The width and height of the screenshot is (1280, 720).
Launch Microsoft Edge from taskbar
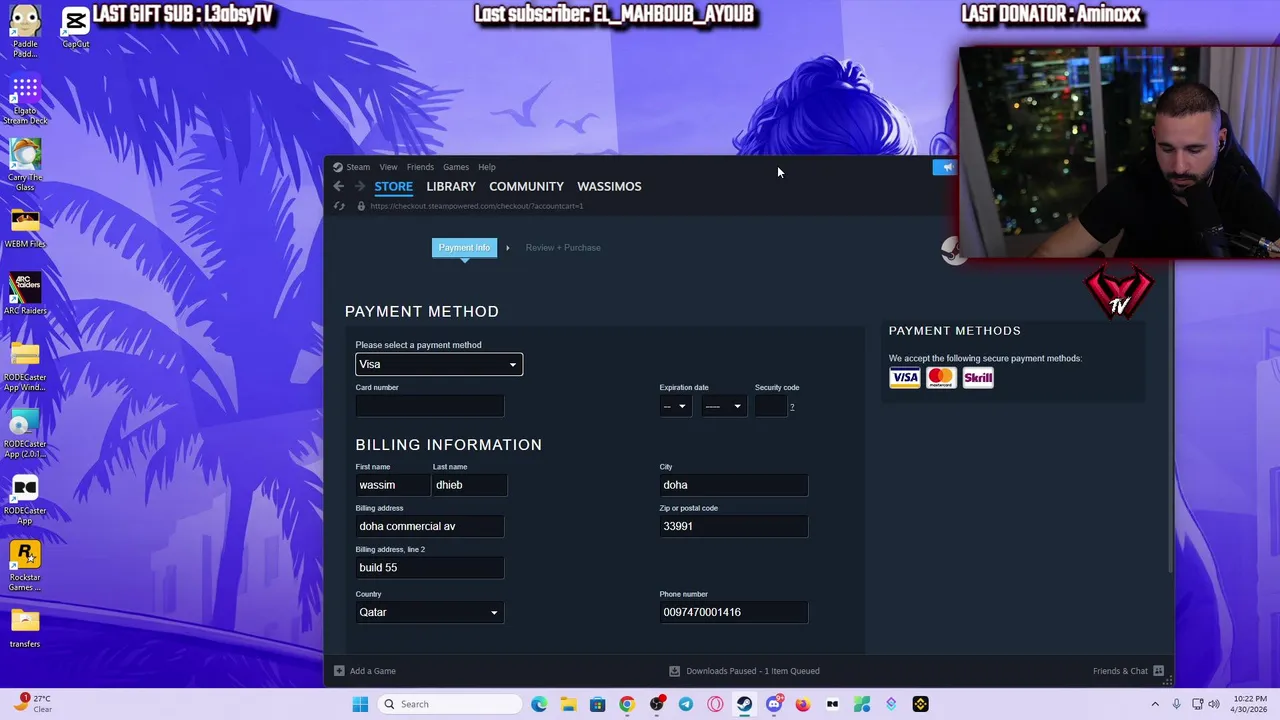[539, 704]
